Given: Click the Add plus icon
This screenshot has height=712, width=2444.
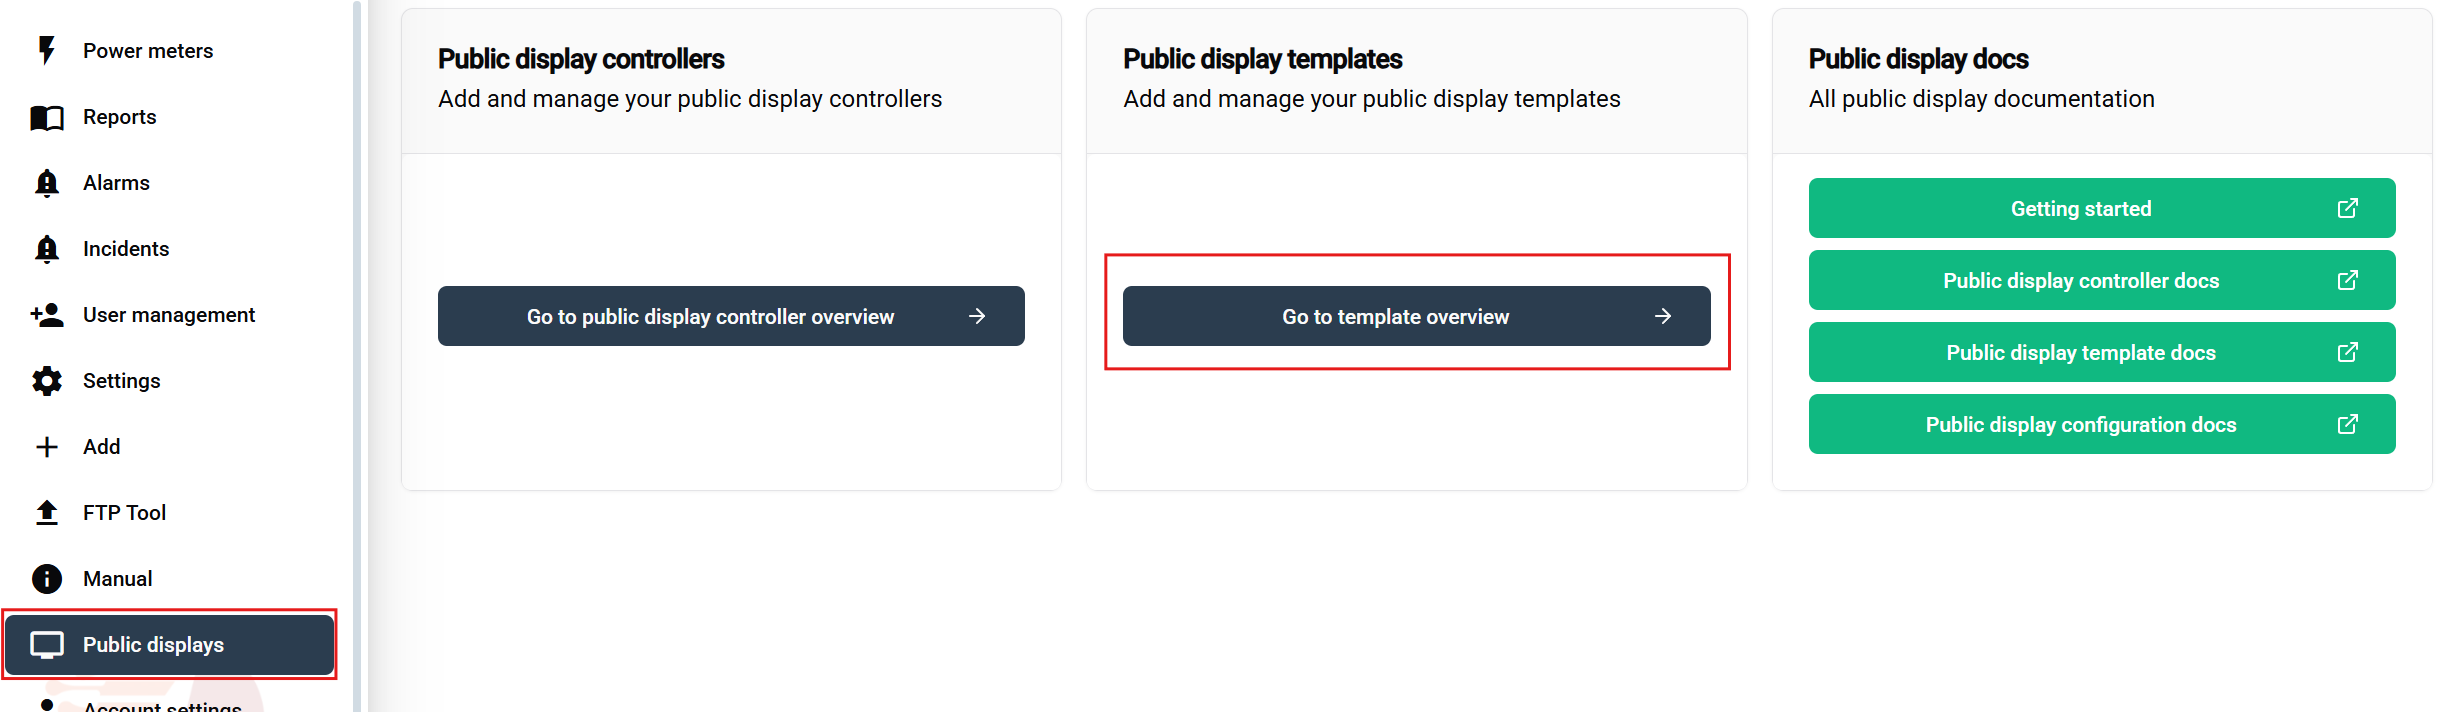Looking at the screenshot, I should point(46,447).
